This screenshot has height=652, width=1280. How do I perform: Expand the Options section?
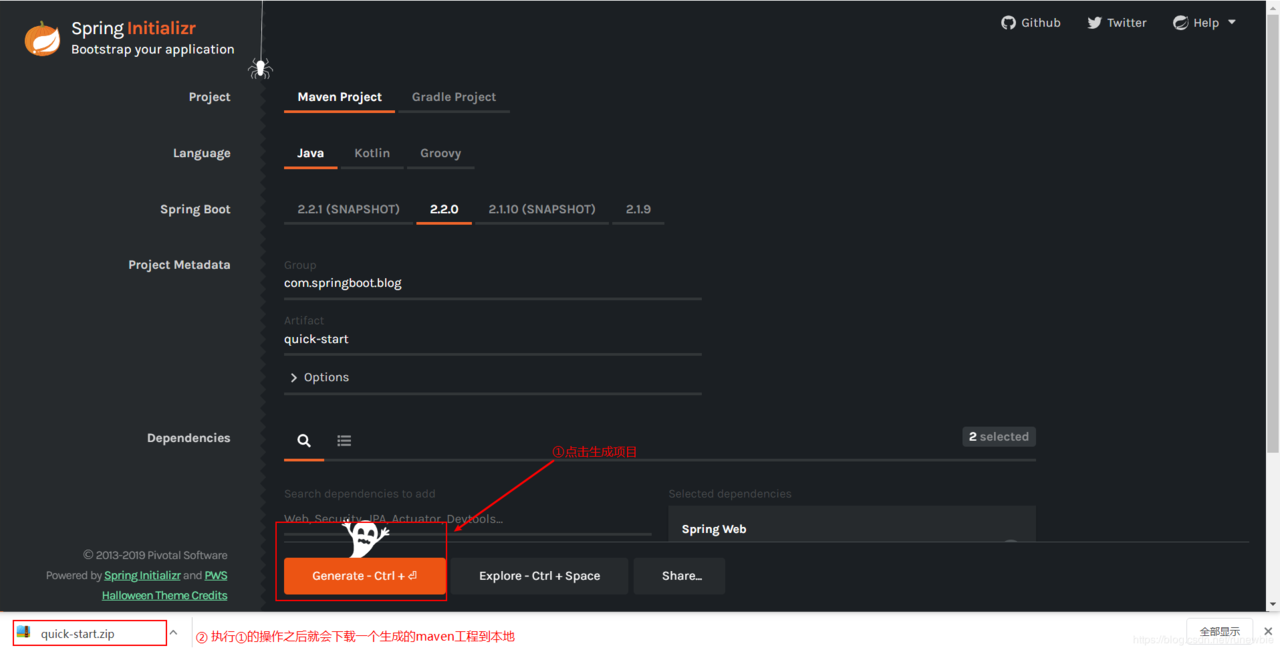(319, 377)
